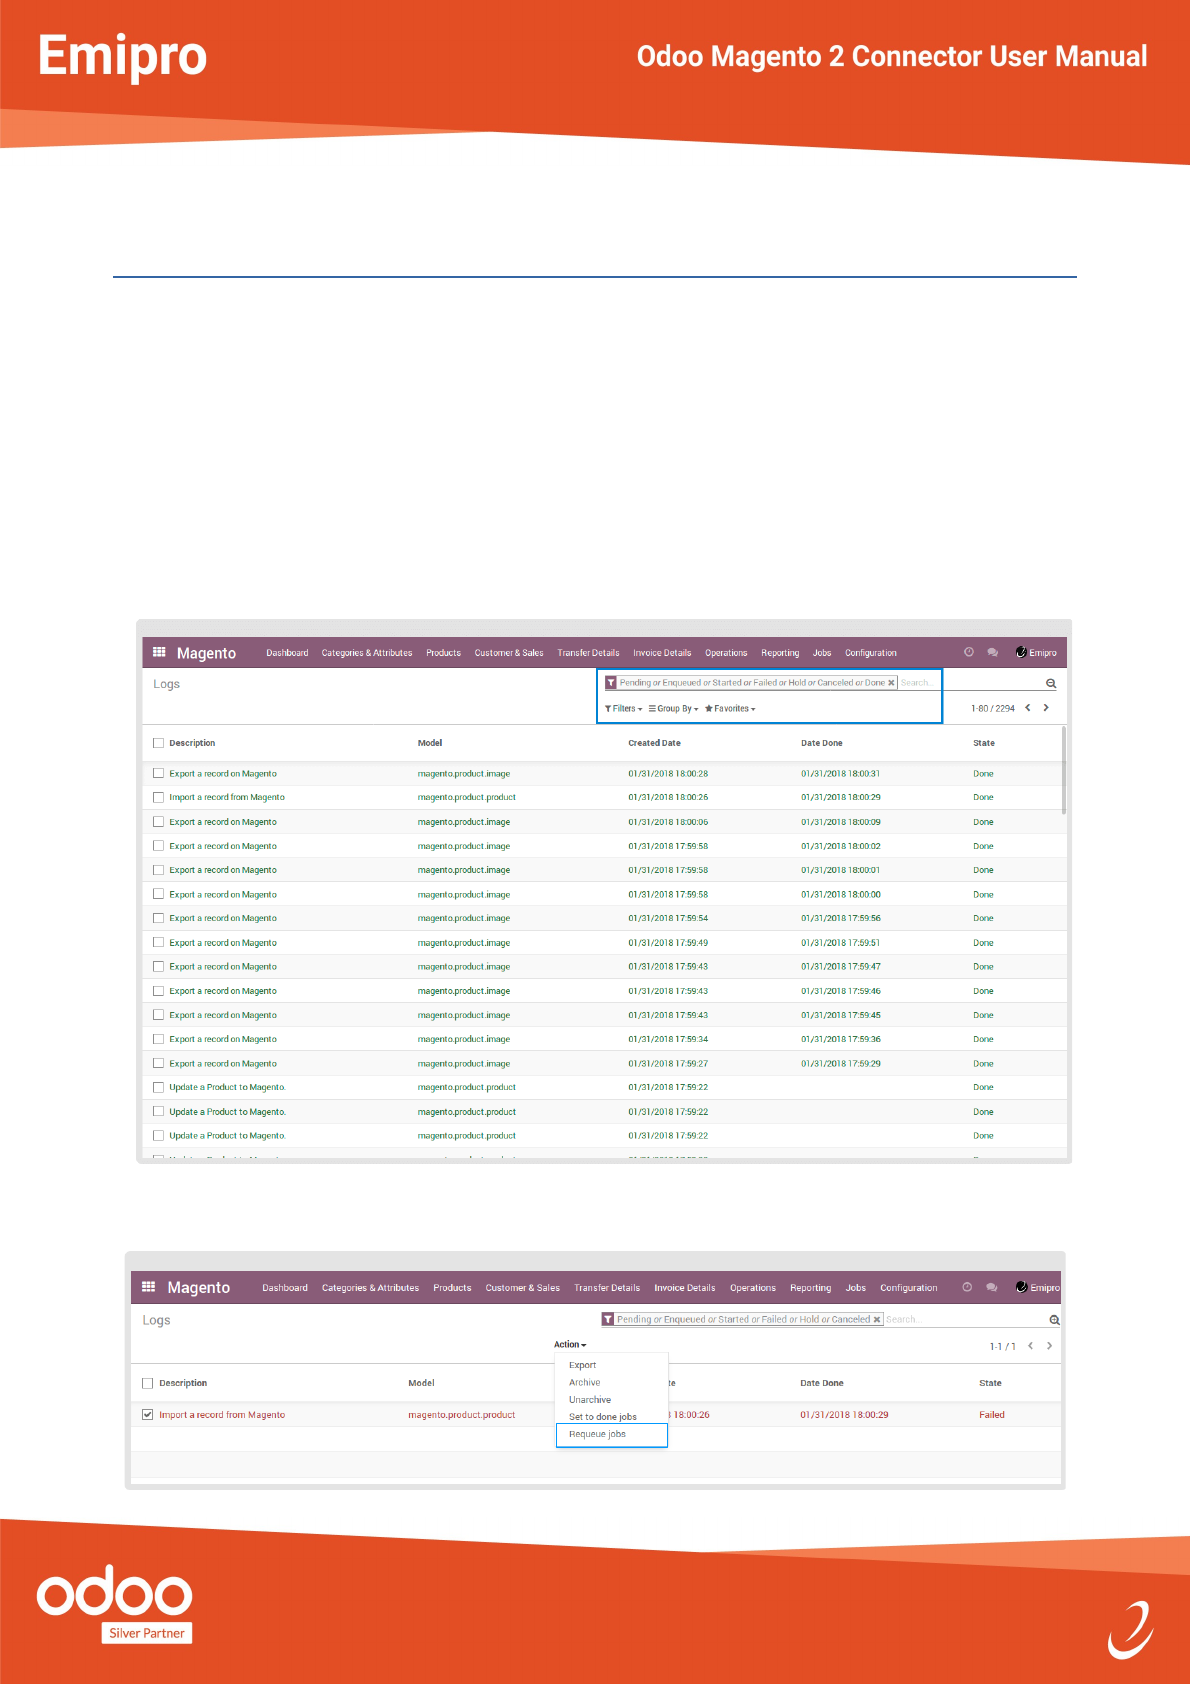
Task: Select 'Requeue jobs' in Action menu
Action: 611,1434
